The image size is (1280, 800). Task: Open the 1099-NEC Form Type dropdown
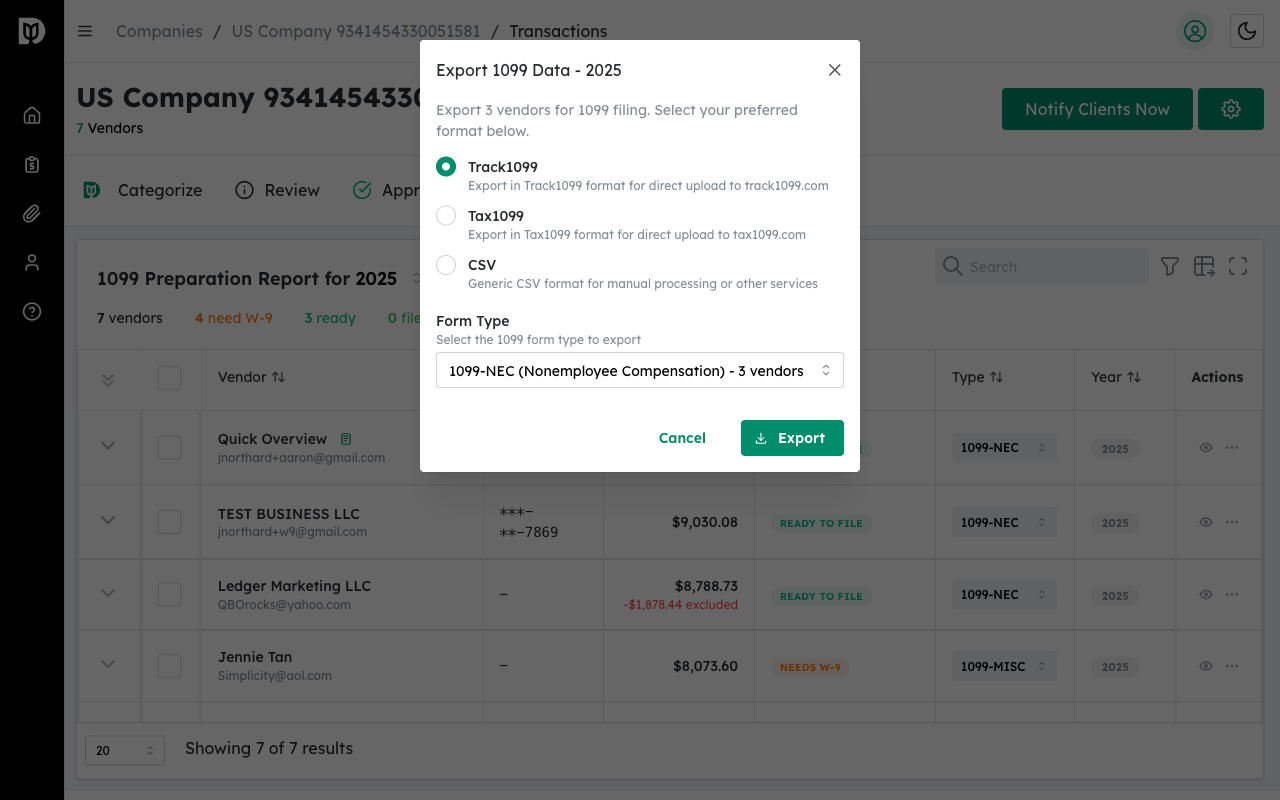(x=639, y=370)
